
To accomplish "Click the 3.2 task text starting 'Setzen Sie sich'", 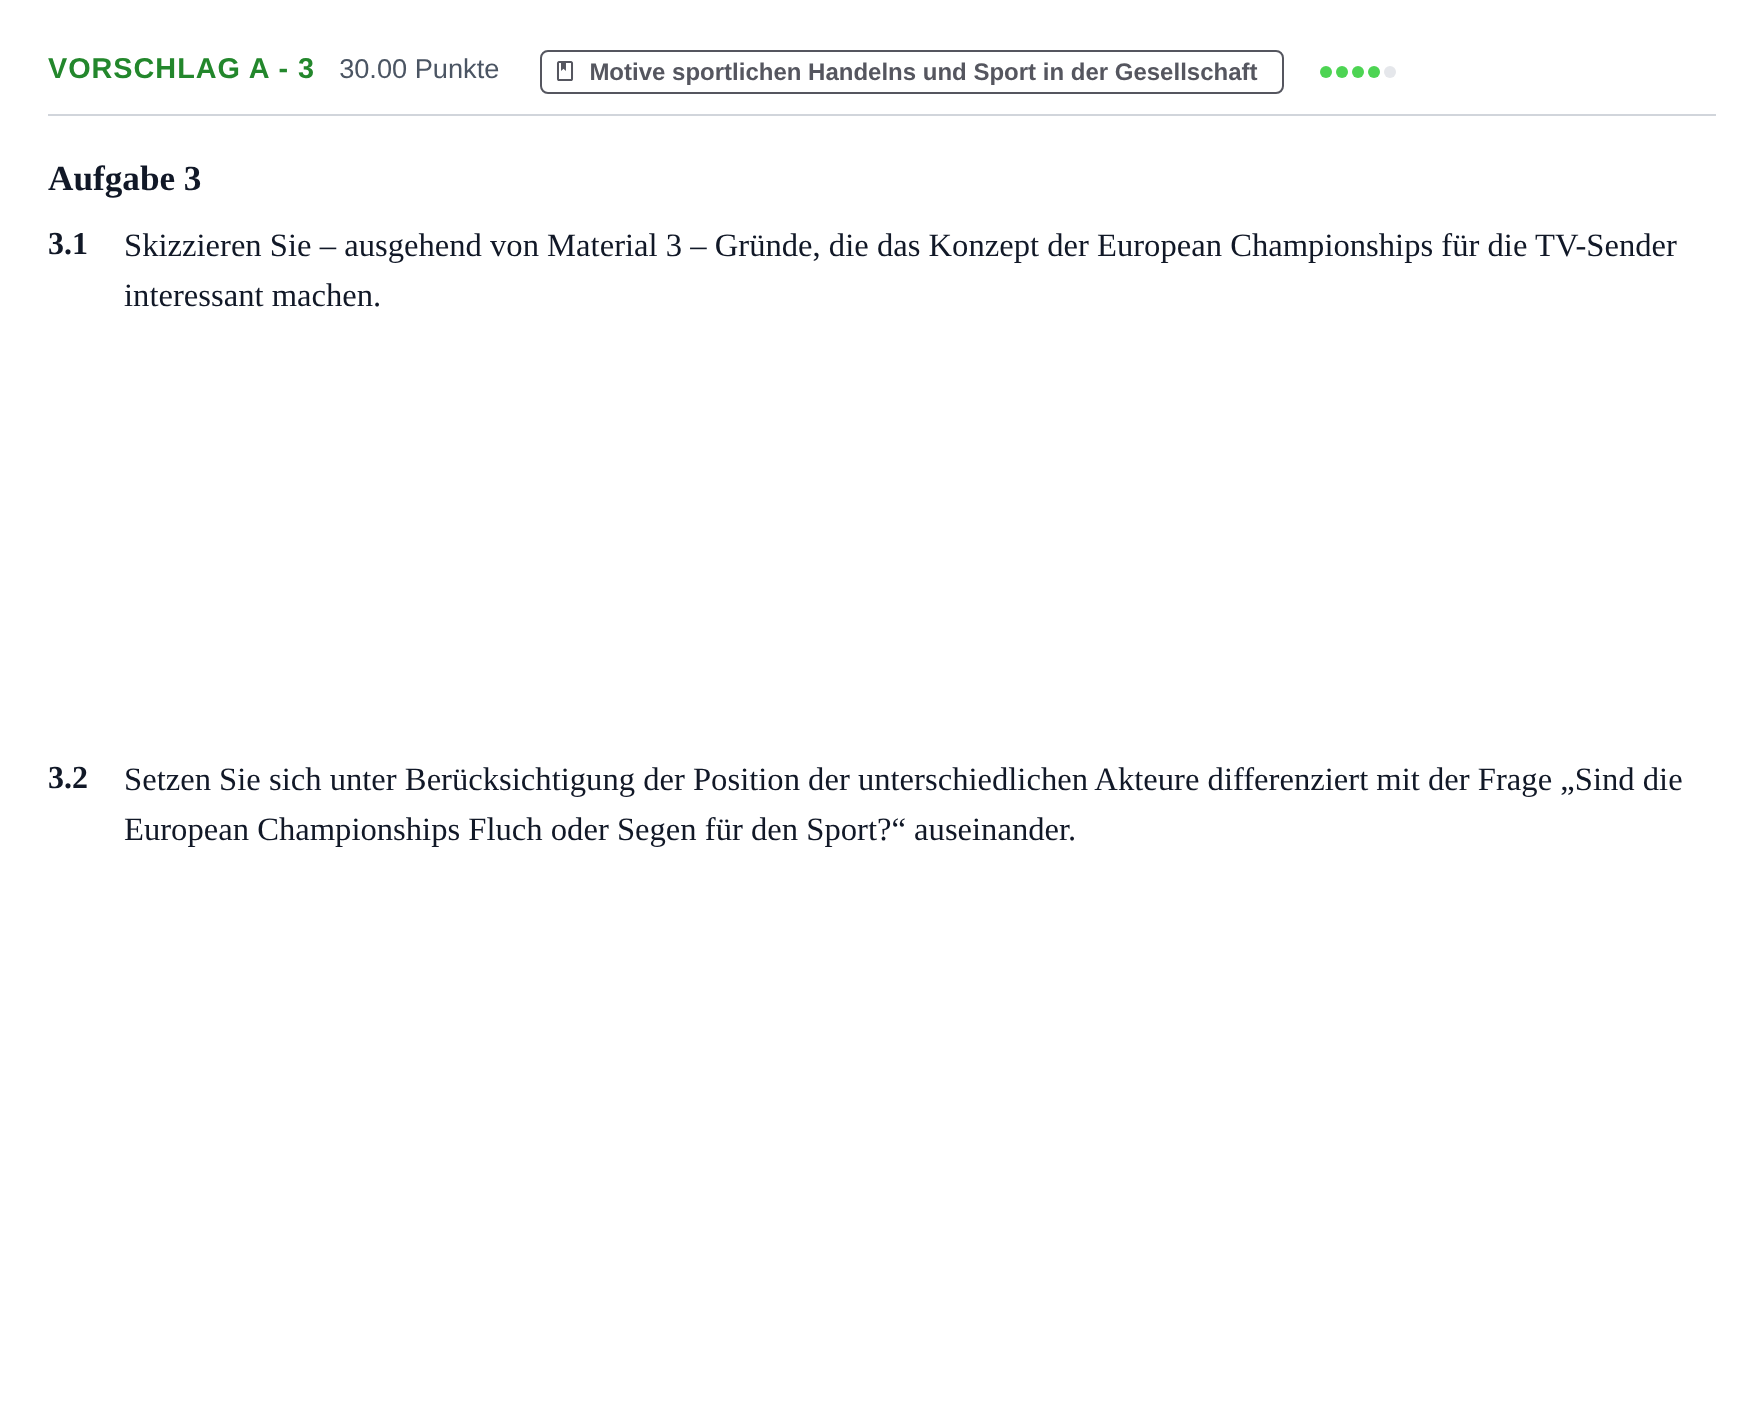I will point(903,805).
